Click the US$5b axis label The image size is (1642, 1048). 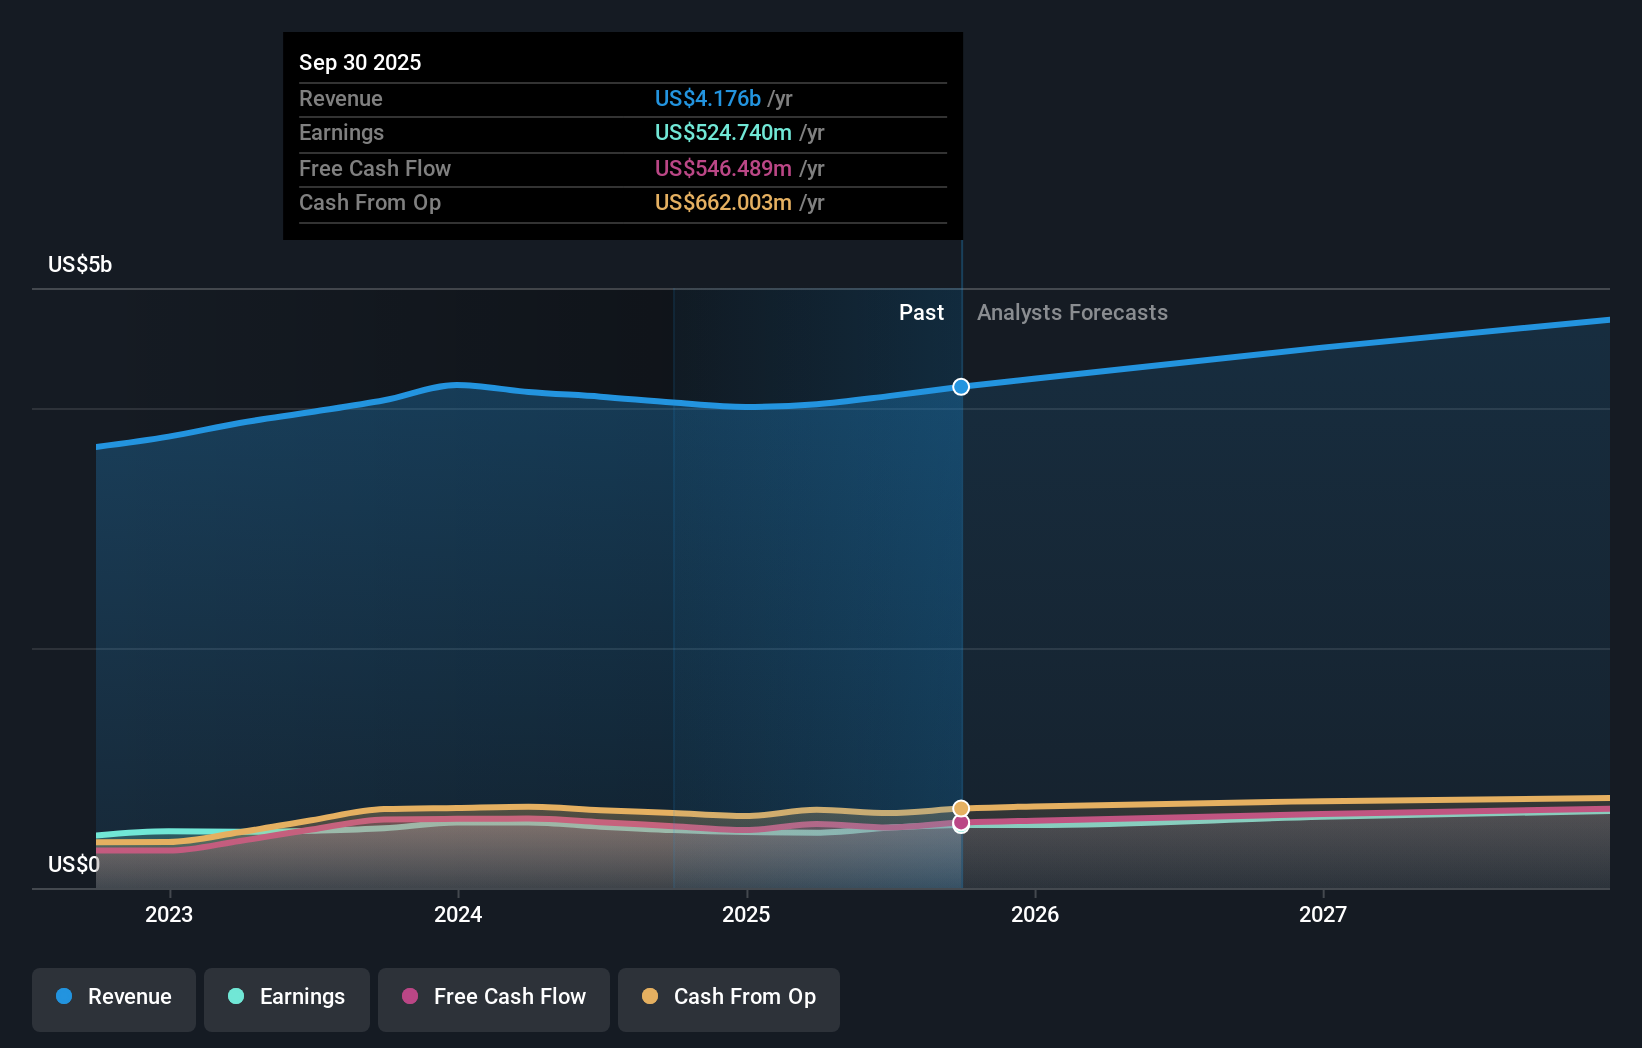pyautogui.click(x=78, y=264)
